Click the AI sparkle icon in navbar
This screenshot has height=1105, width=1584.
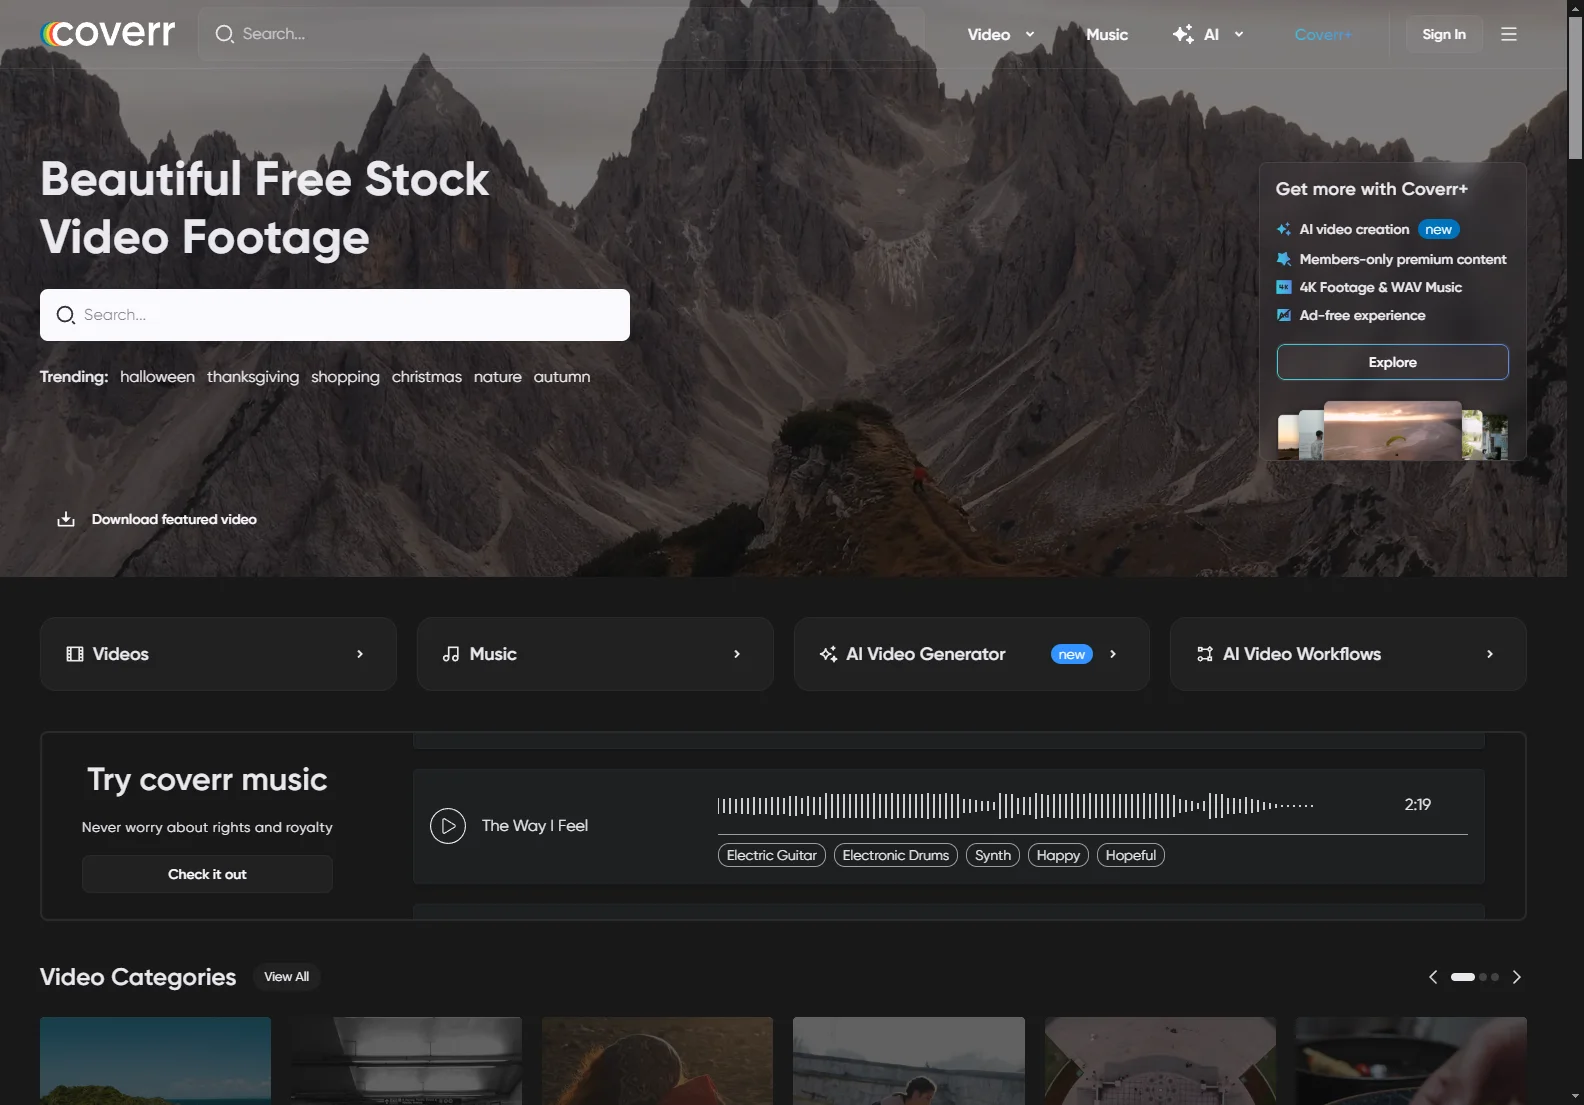click(x=1183, y=34)
